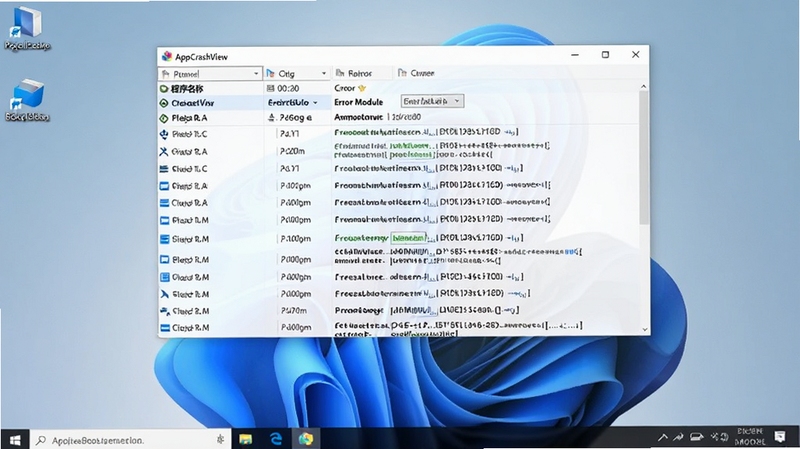Select the highlighted ClaiaetVisr row
800x449 pixels.
point(244,103)
